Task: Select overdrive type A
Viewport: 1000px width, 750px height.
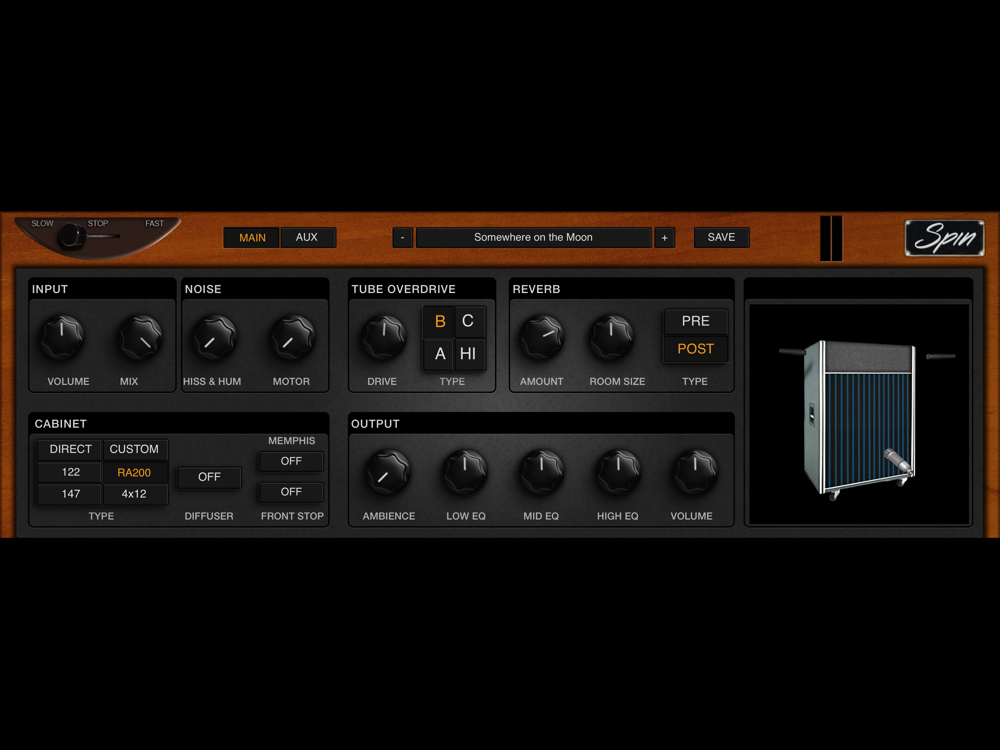Action: [439, 354]
